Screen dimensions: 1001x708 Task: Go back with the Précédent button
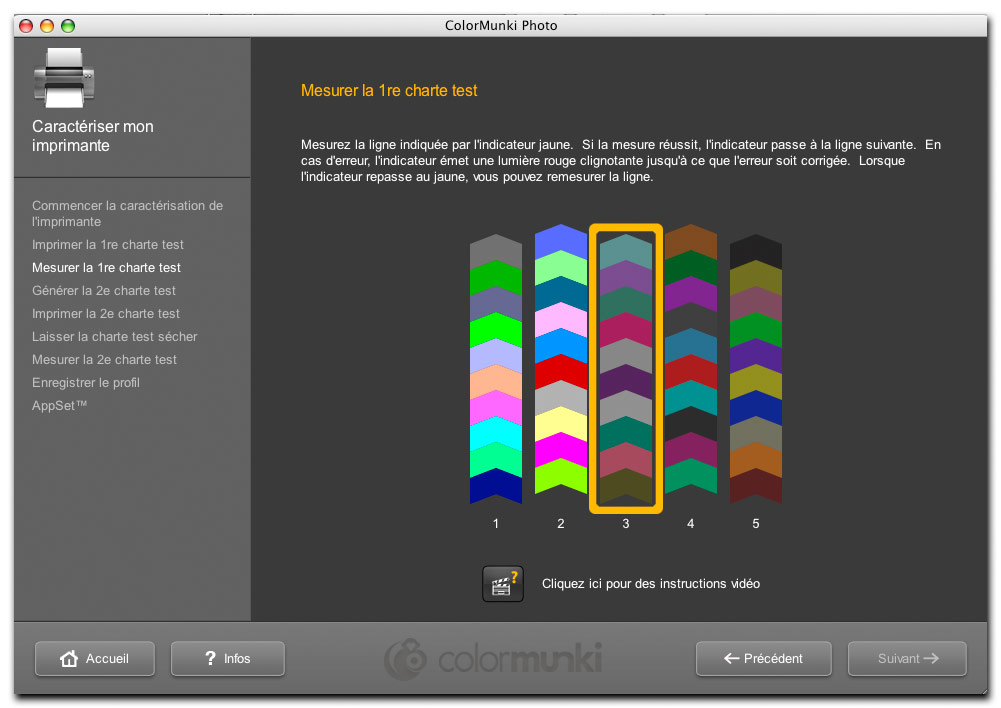[764, 658]
